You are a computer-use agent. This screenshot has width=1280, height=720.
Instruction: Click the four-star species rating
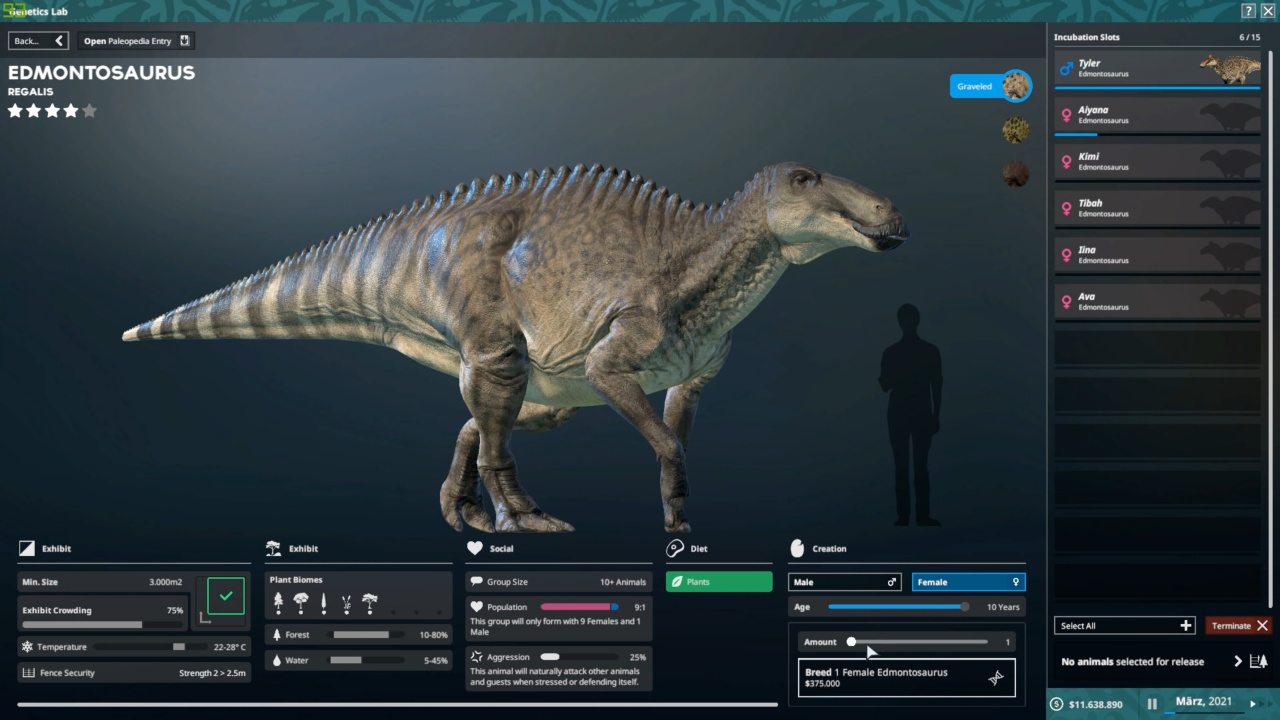(x=52, y=111)
